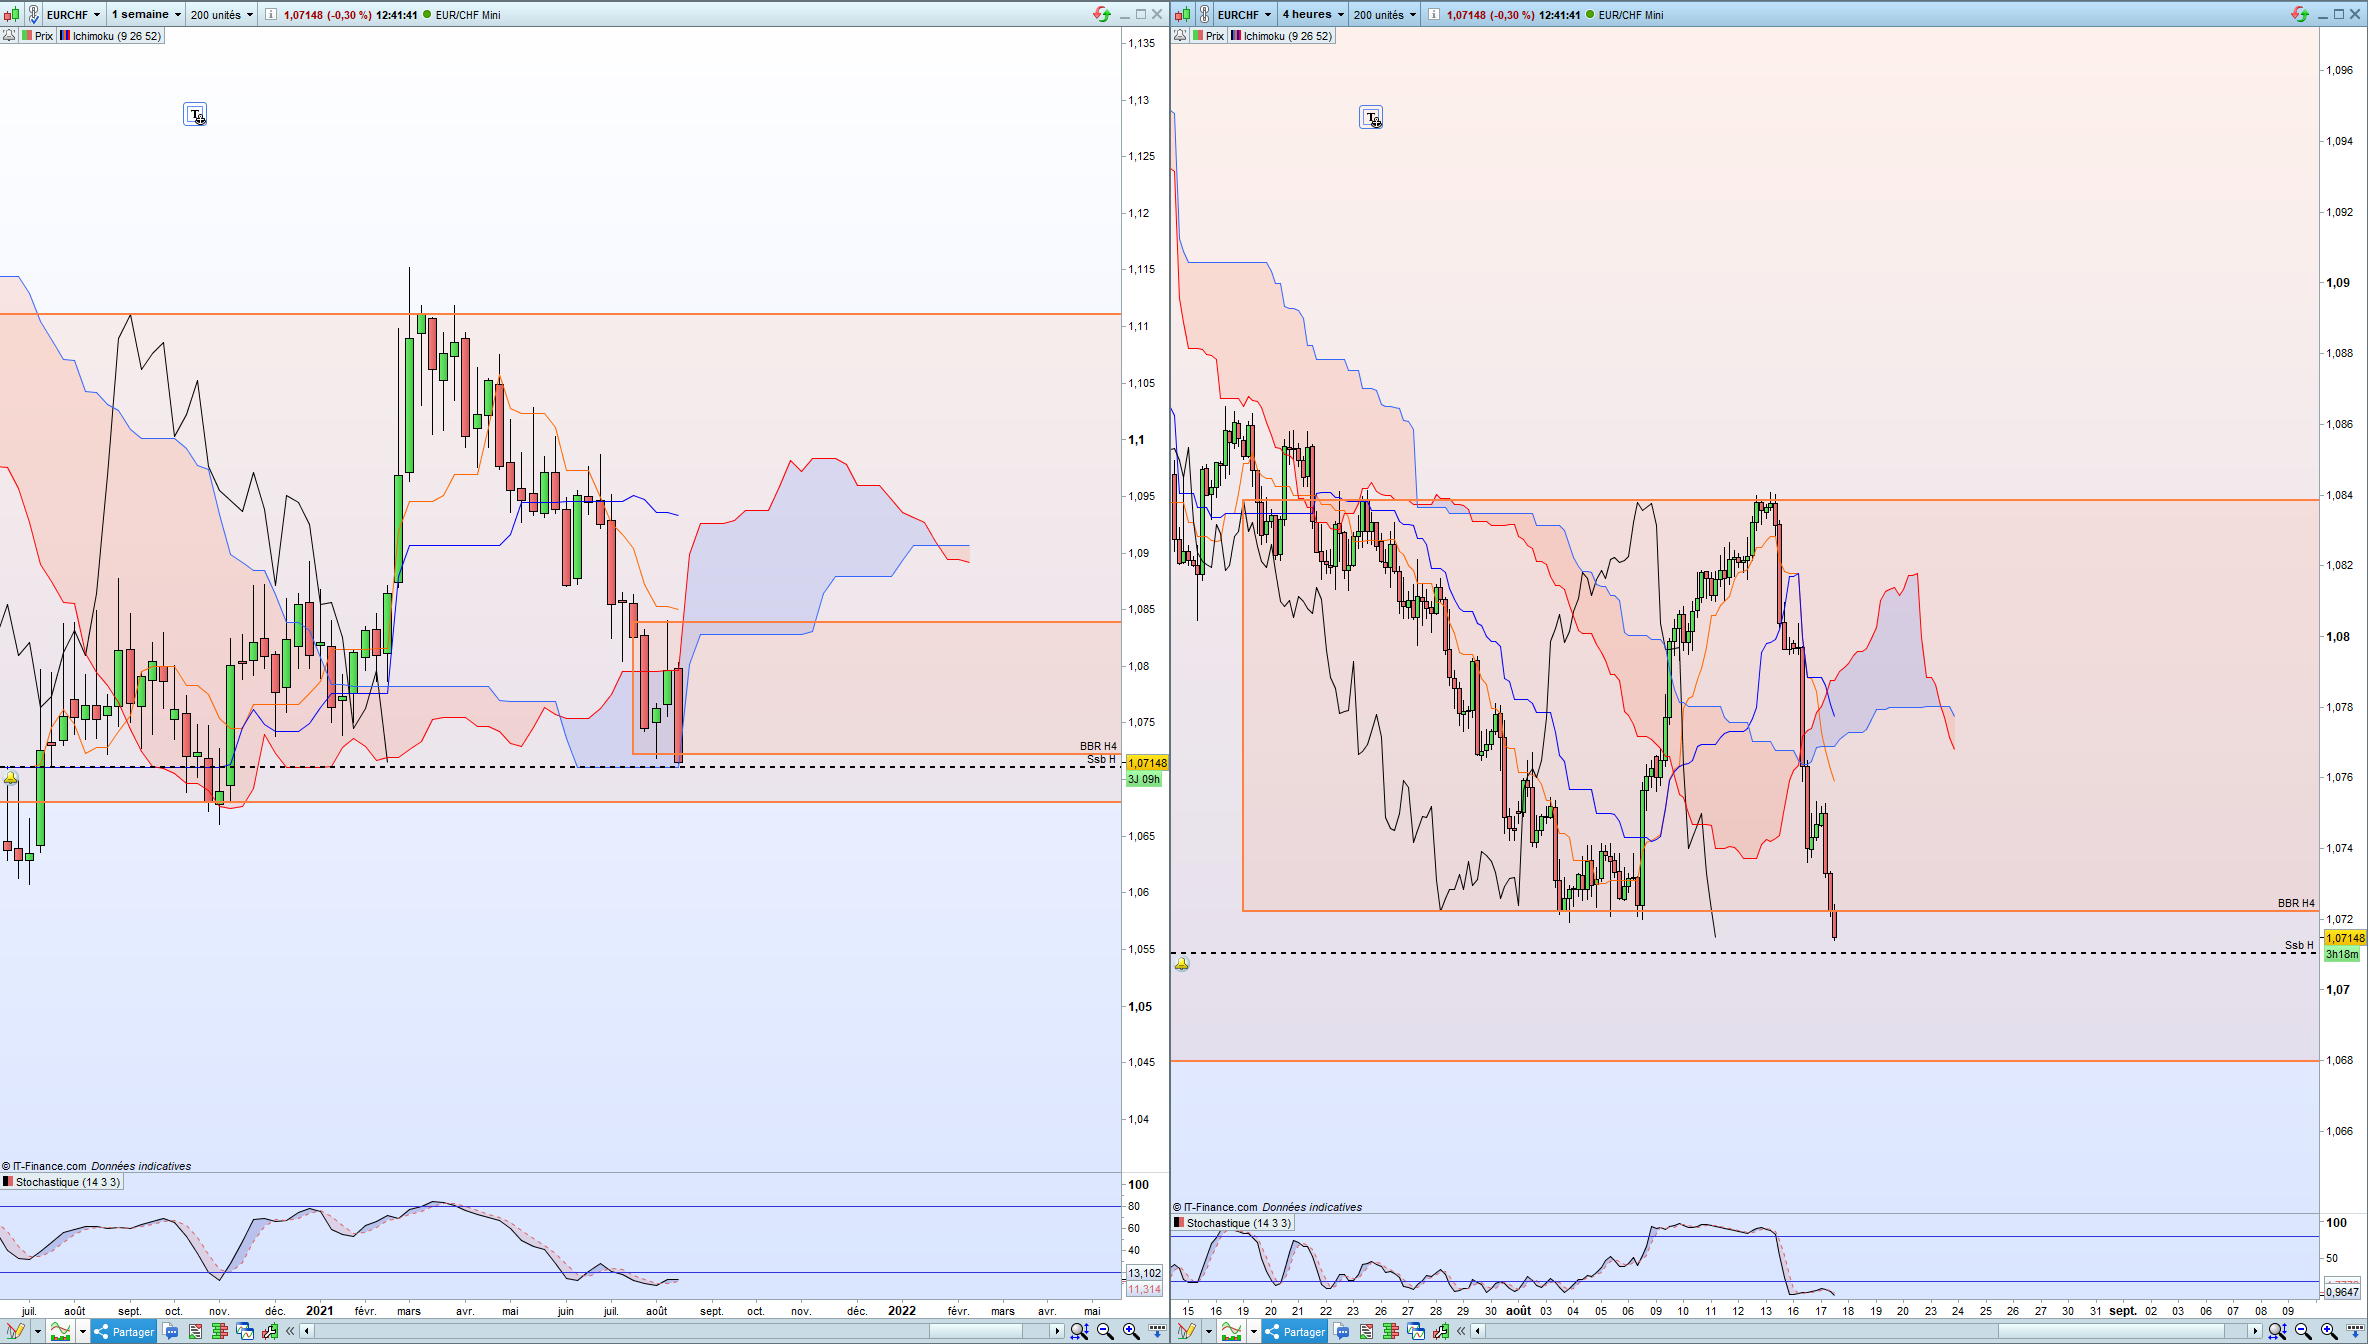Click the refresh arrows icon in 4-hour chart
The height and width of the screenshot is (1344, 2368).
point(2299,14)
